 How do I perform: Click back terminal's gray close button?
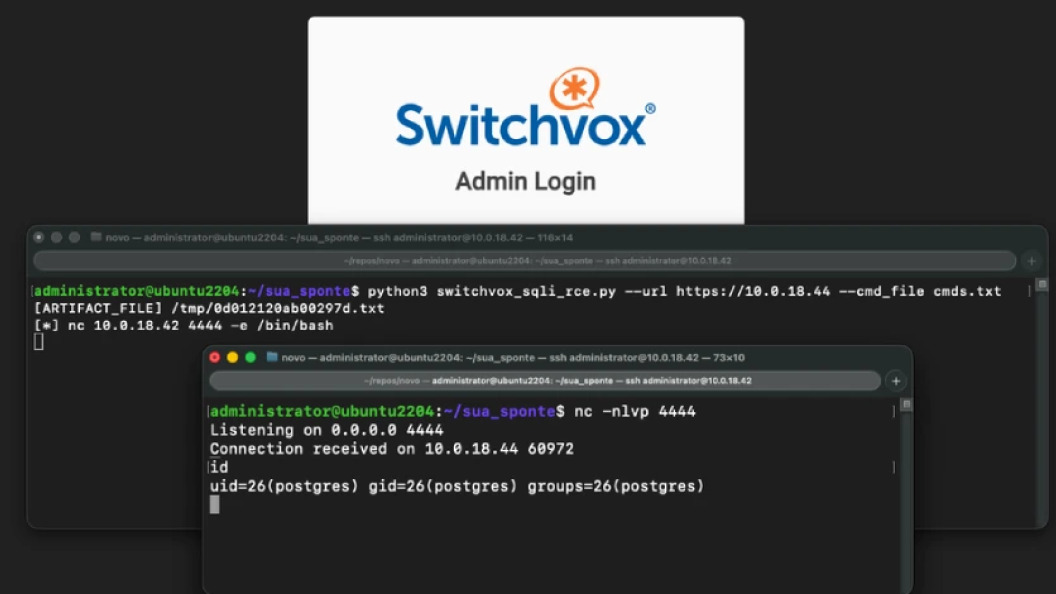pos(38,238)
